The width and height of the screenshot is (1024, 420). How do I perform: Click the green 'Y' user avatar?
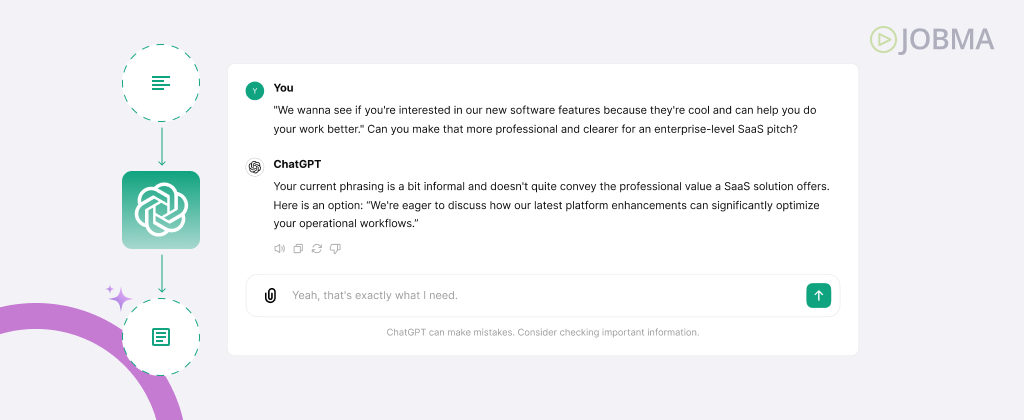pyautogui.click(x=255, y=91)
